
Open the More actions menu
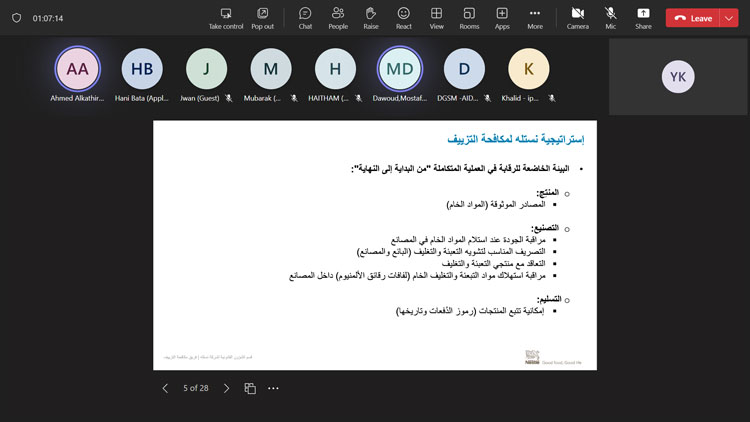[535, 17]
